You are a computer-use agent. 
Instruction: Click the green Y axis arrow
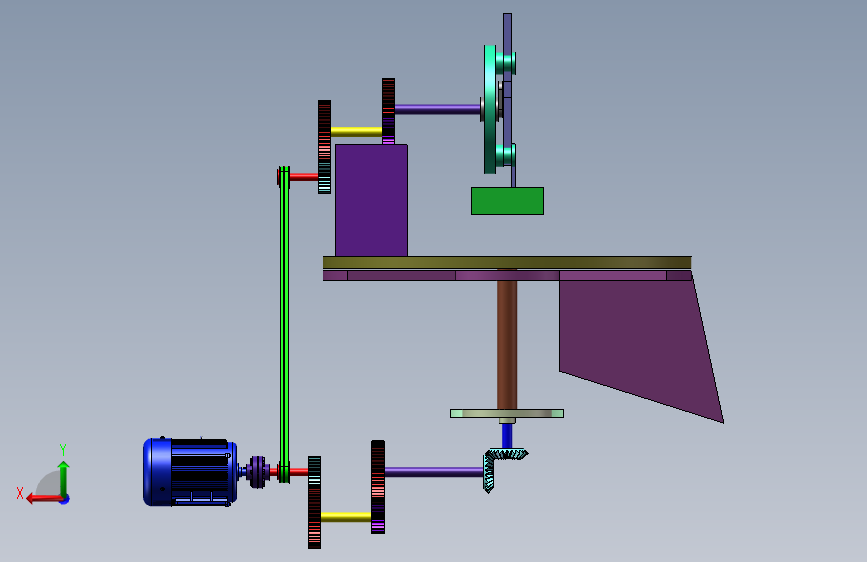click(x=64, y=479)
